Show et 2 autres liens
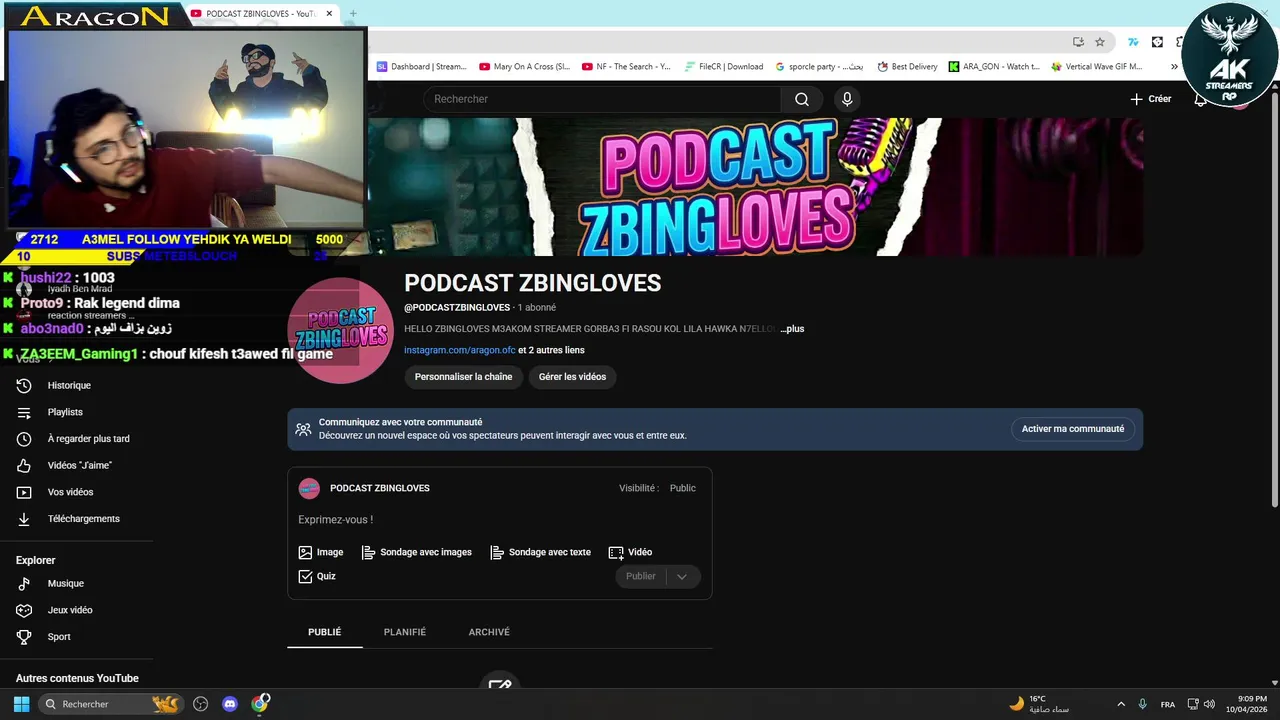 pos(551,350)
